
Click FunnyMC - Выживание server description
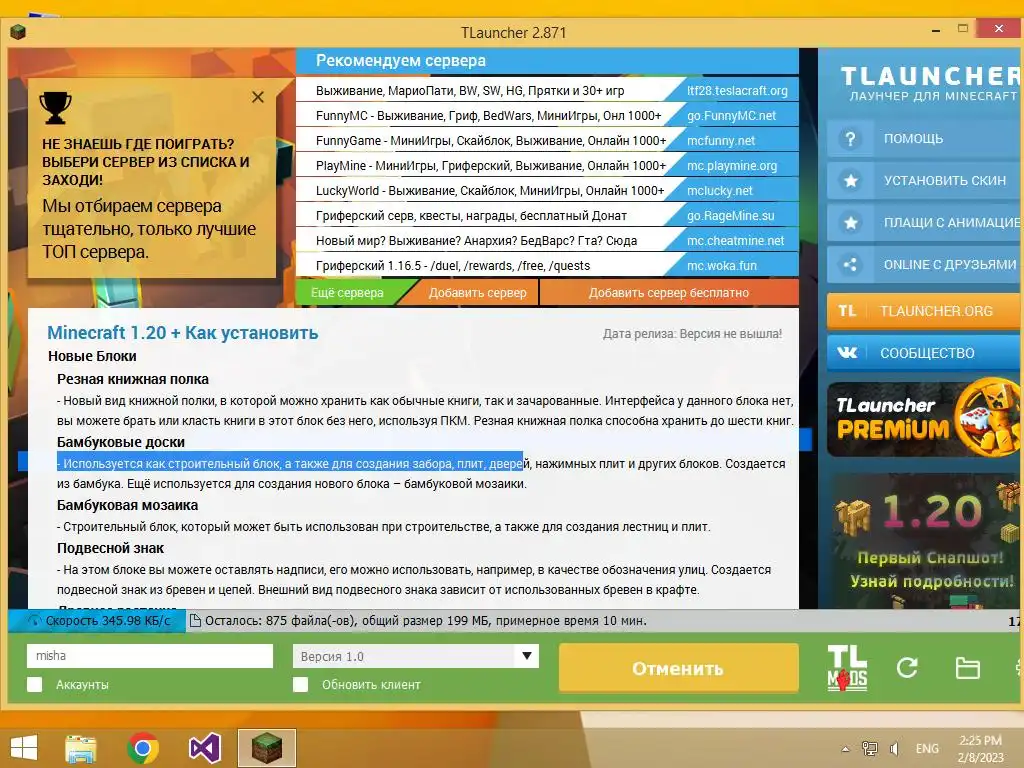488,116
